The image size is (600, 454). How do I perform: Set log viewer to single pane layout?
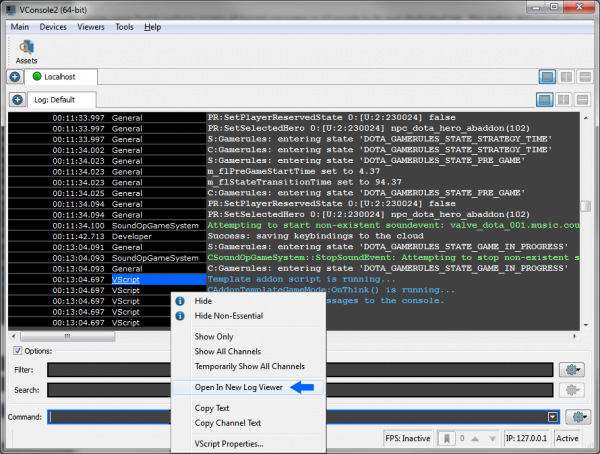pyautogui.click(x=545, y=100)
